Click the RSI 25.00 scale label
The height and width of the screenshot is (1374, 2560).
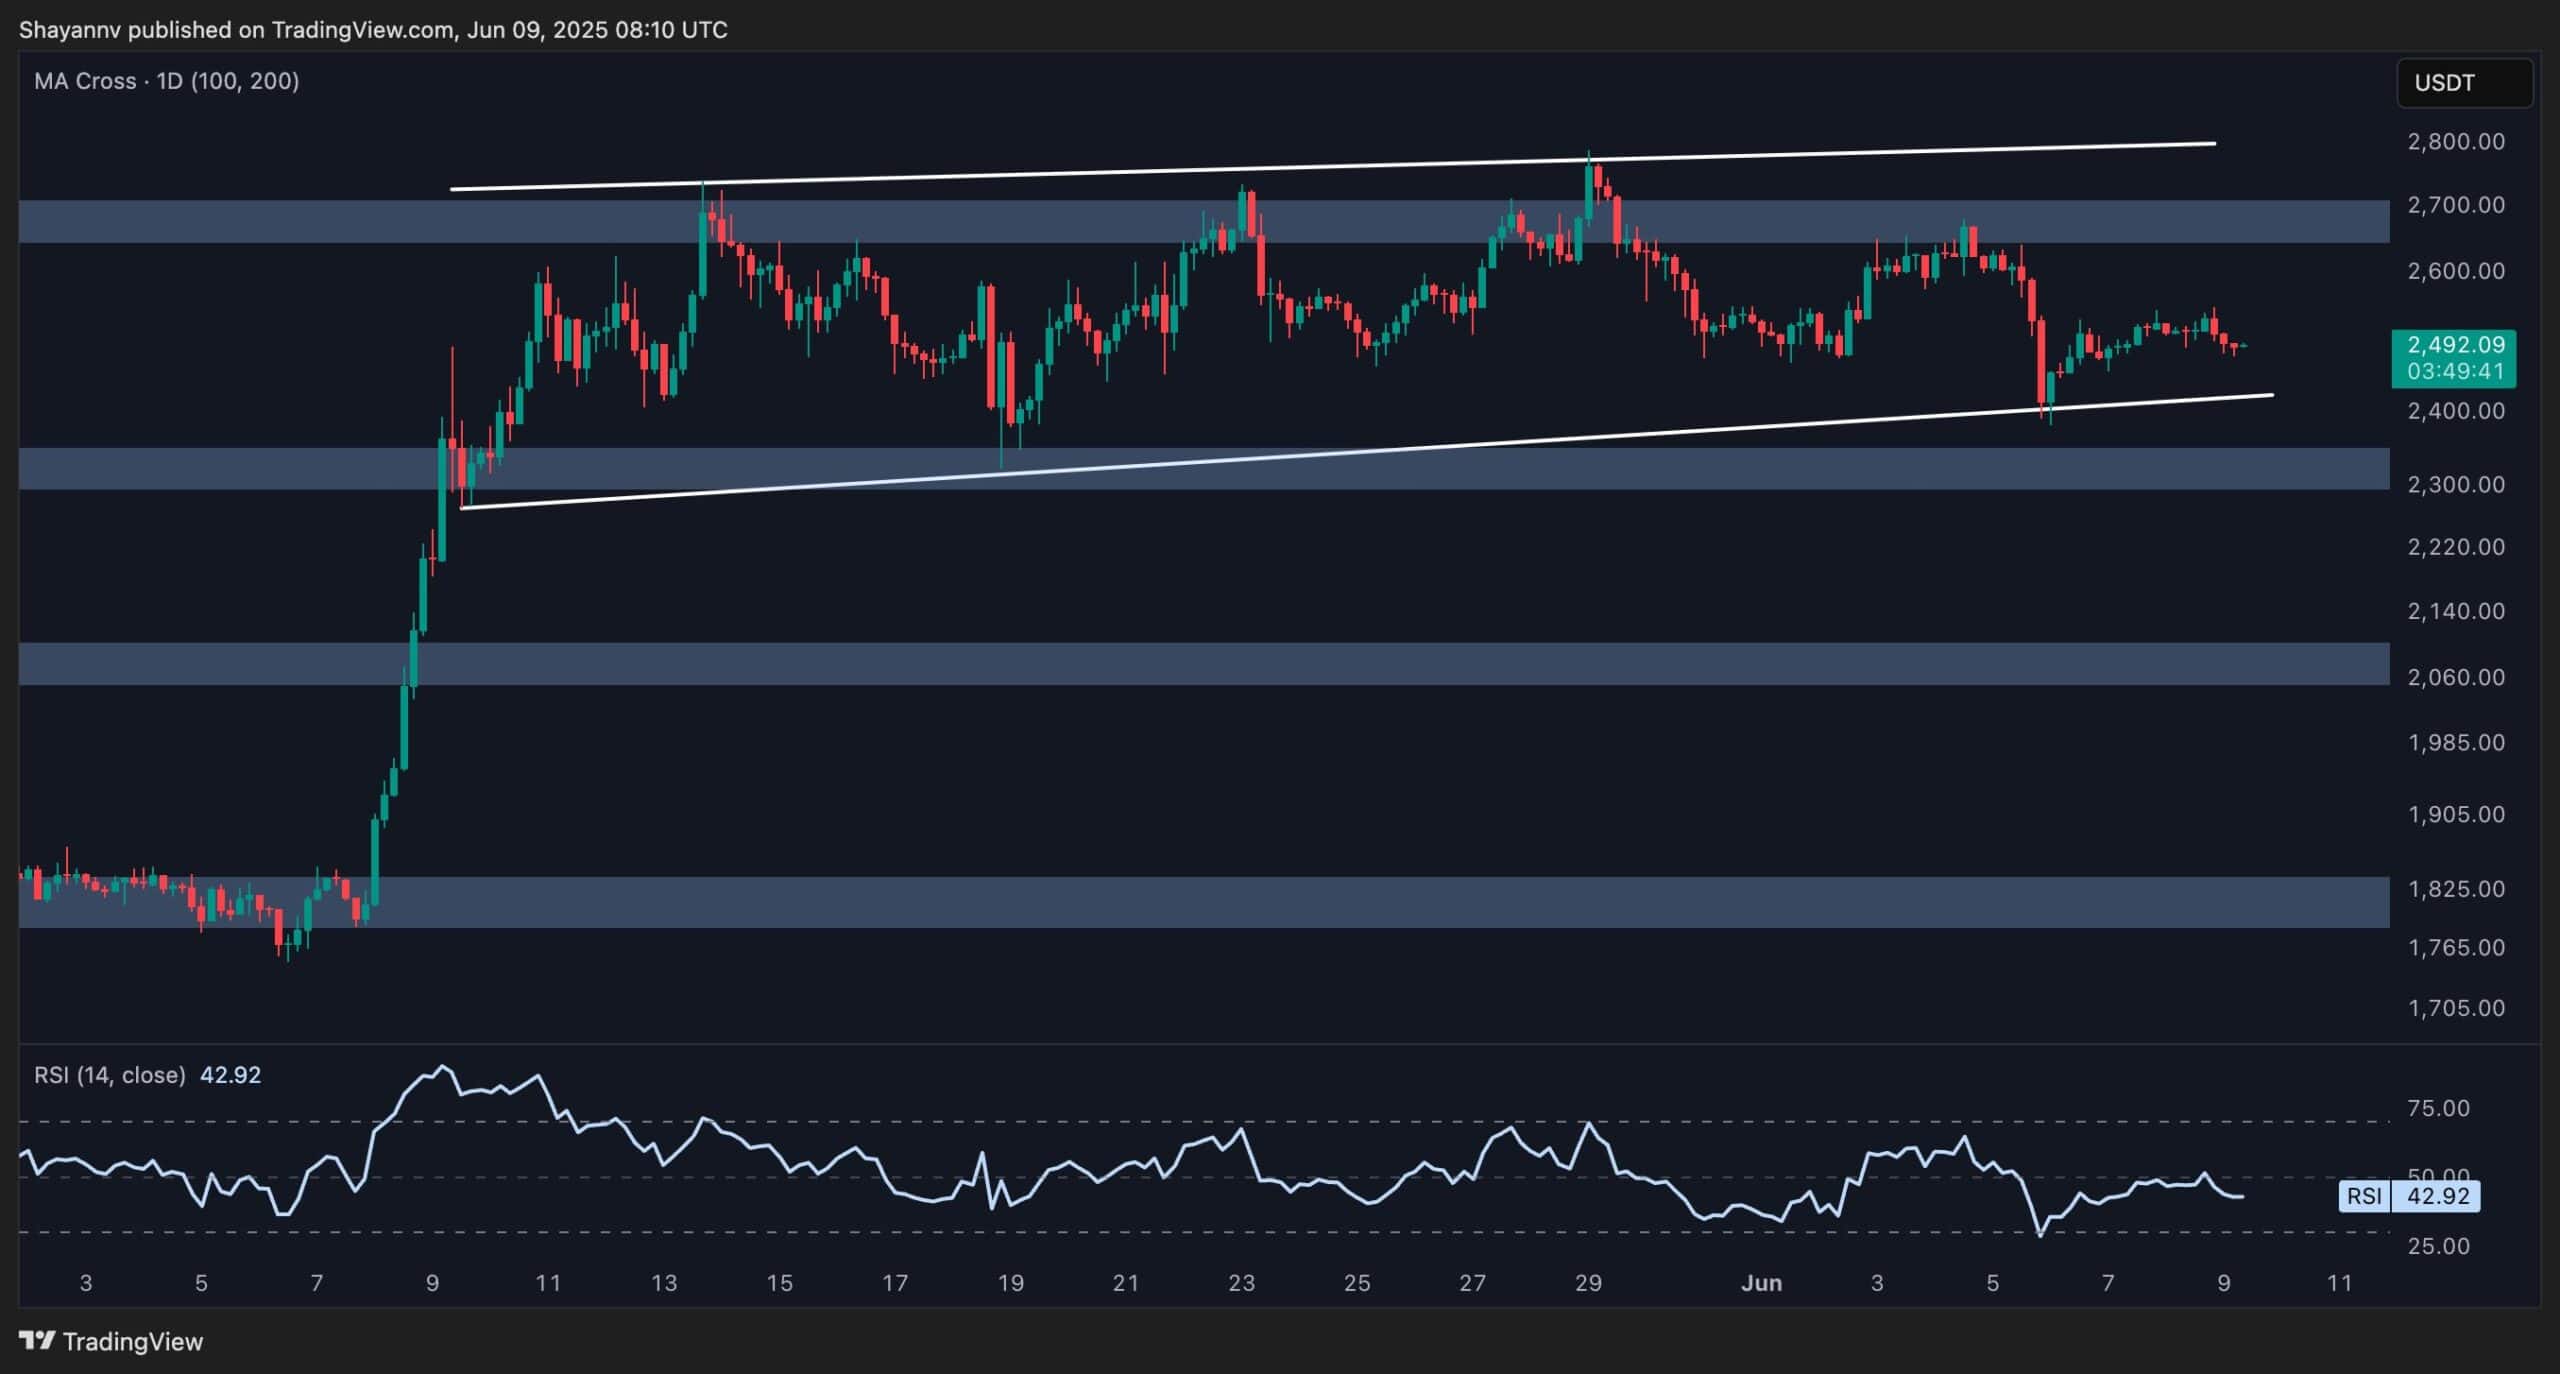point(2438,1246)
